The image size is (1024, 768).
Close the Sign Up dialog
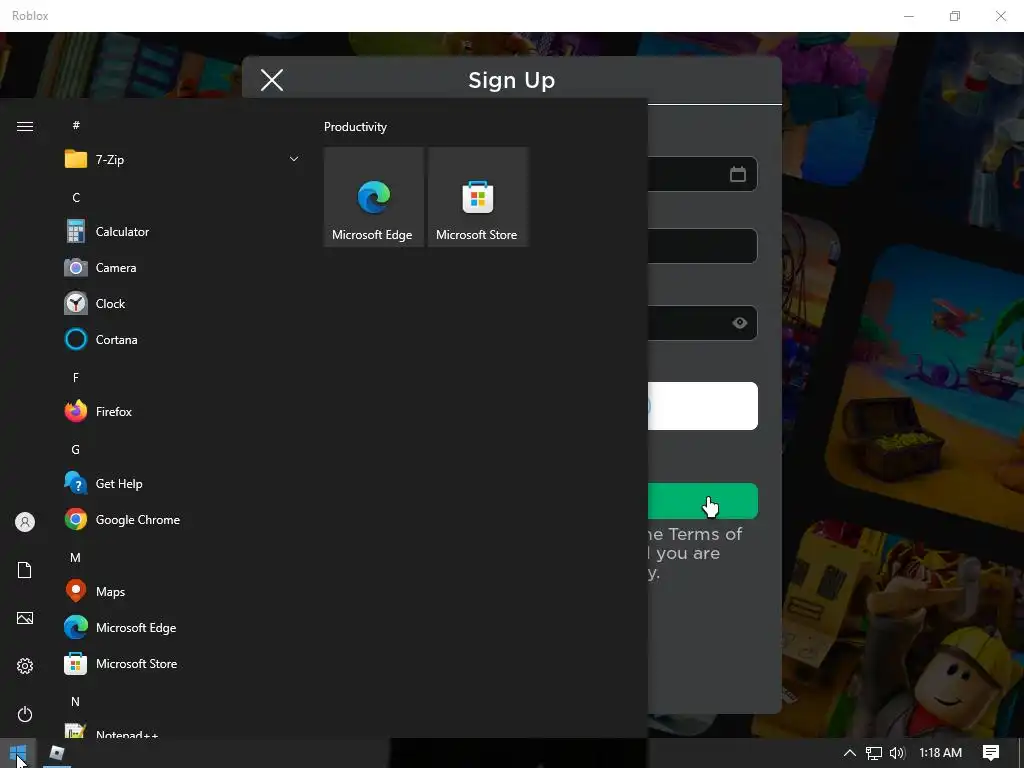coord(272,80)
